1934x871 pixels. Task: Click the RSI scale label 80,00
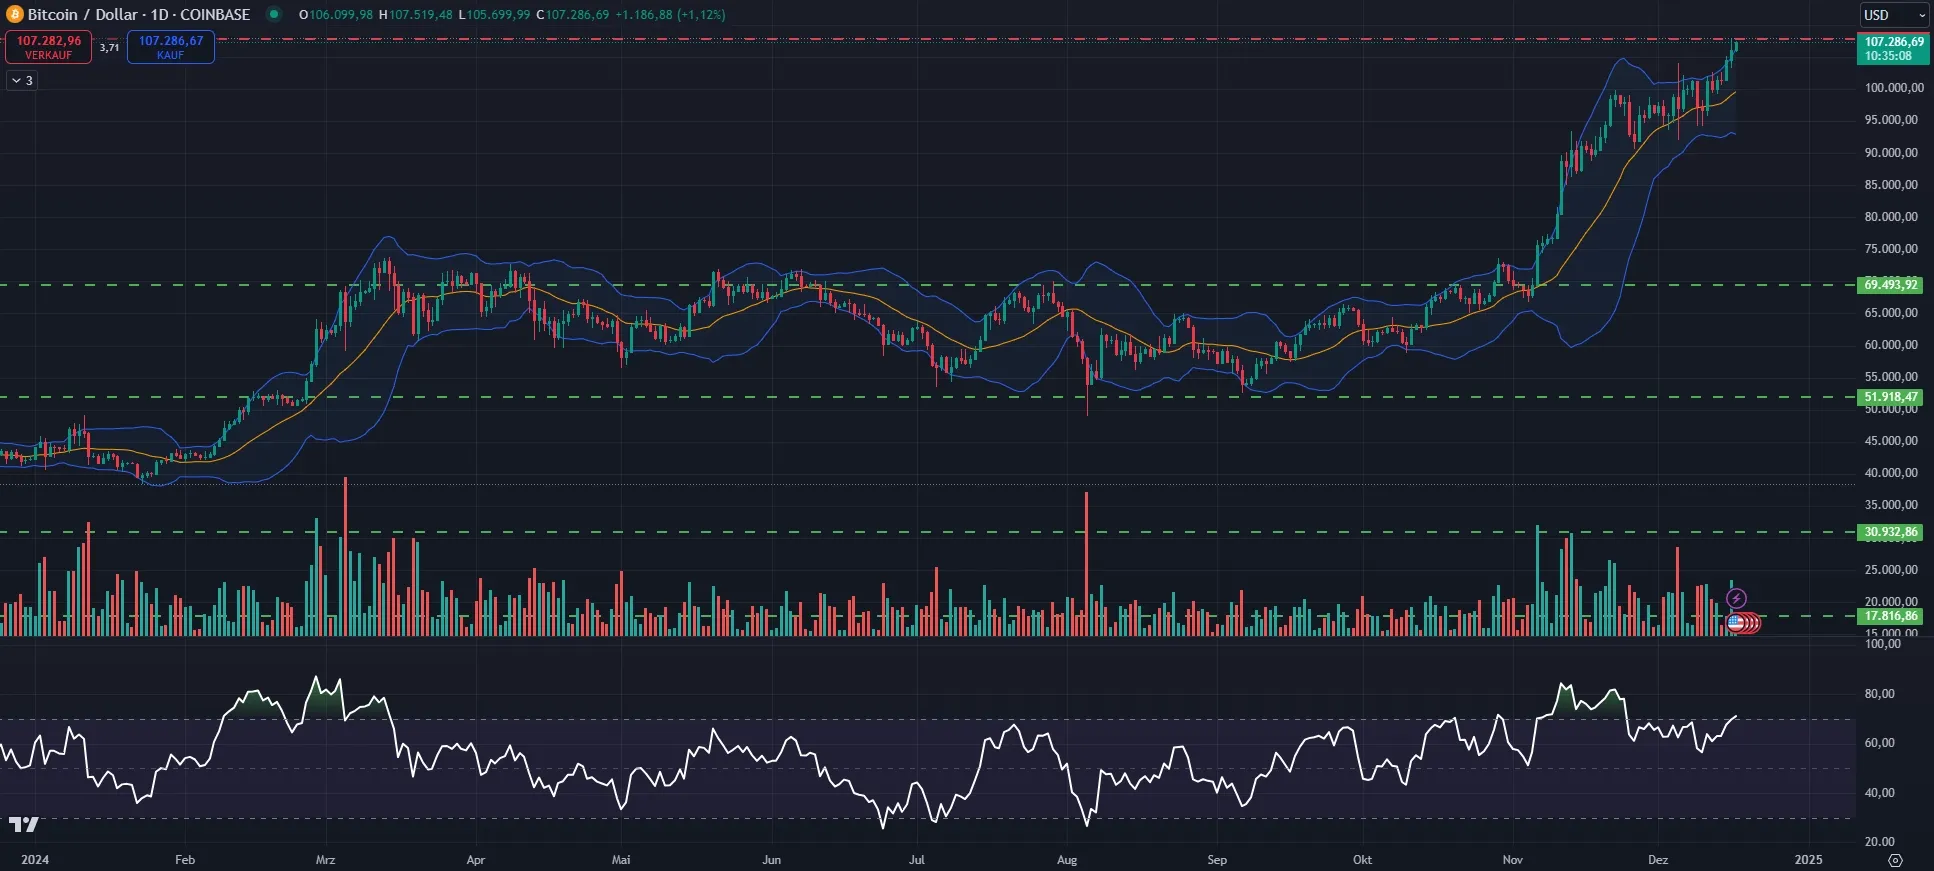pyautogui.click(x=1880, y=694)
